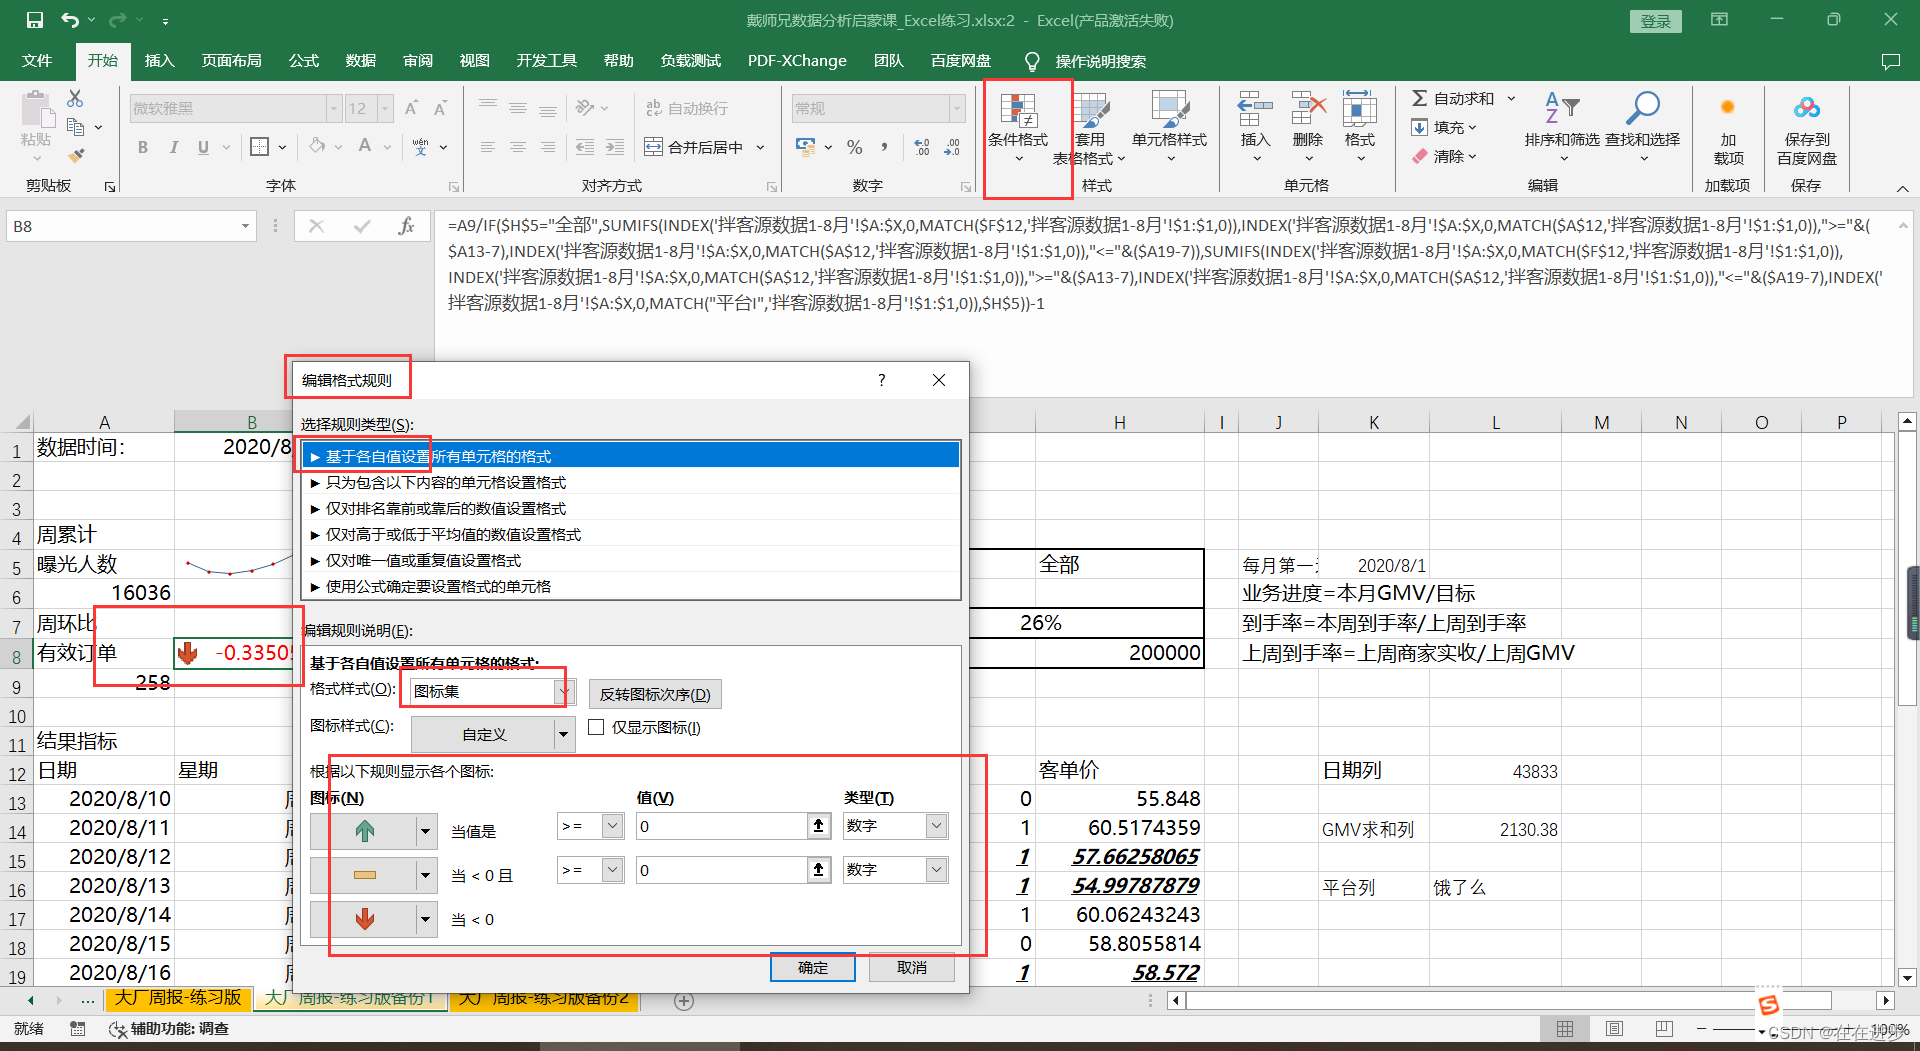Toggle Italic formatting button
The height and width of the screenshot is (1051, 1920).
[173, 147]
